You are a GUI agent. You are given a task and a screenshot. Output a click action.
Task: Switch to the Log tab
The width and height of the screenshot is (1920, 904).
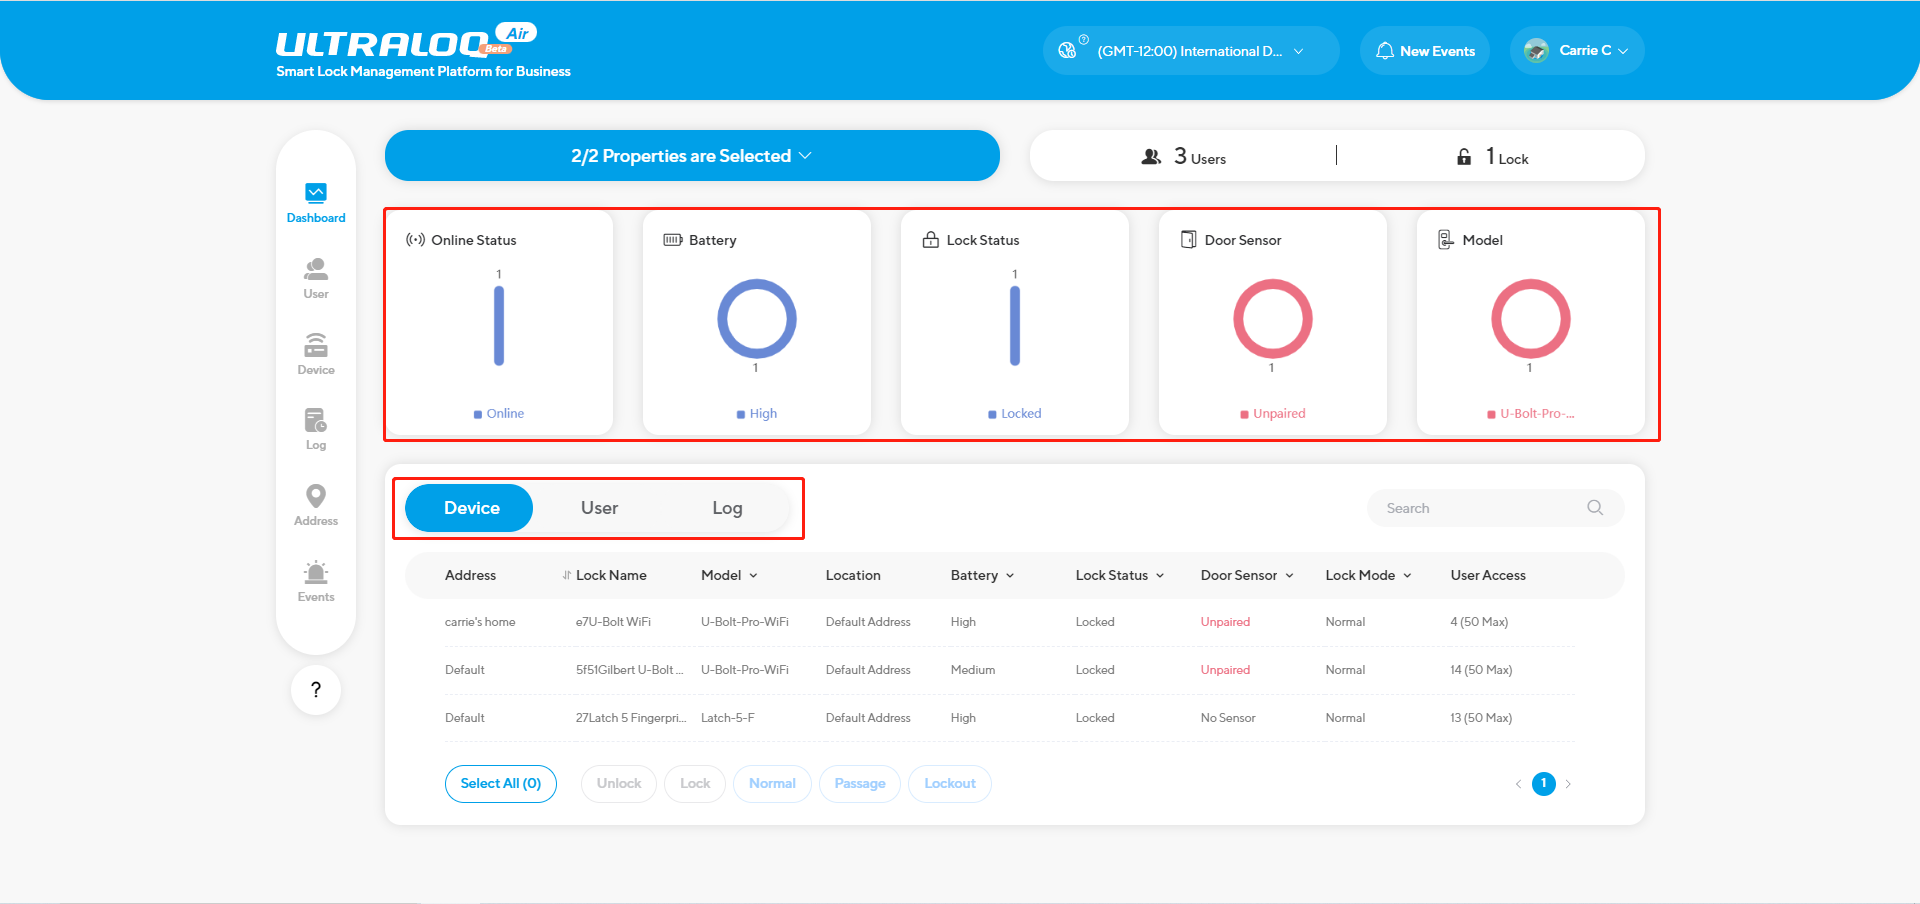tap(727, 508)
